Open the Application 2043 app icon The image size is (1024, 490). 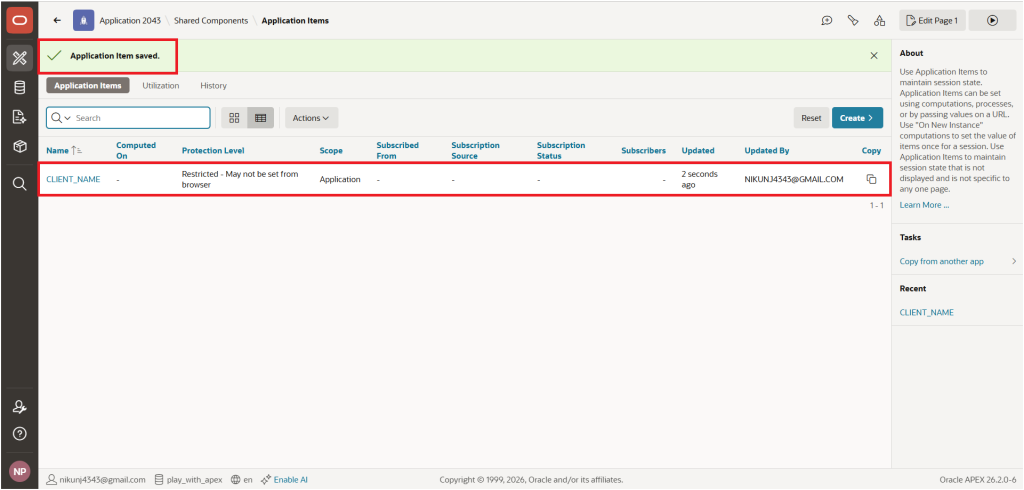(x=83, y=20)
